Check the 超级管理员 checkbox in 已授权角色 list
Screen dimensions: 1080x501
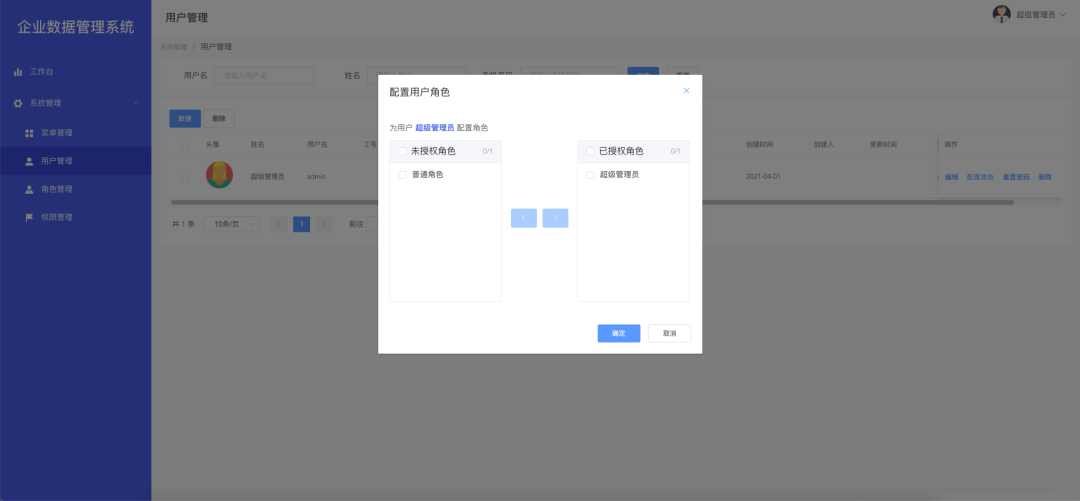(590, 174)
